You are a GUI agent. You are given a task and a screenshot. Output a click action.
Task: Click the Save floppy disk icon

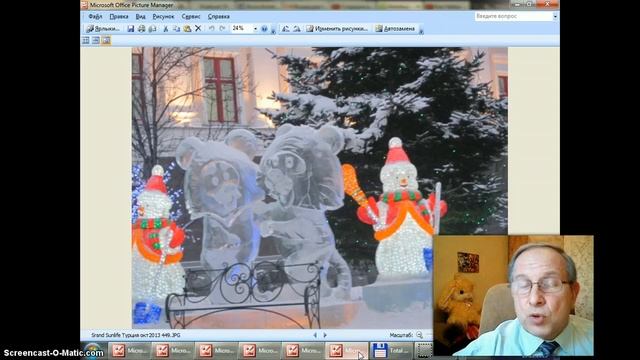point(131,29)
